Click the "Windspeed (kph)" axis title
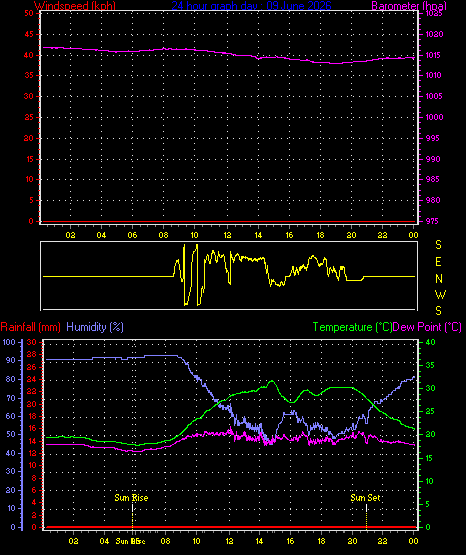This screenshot has height=555, width=466. coord(75,6)
